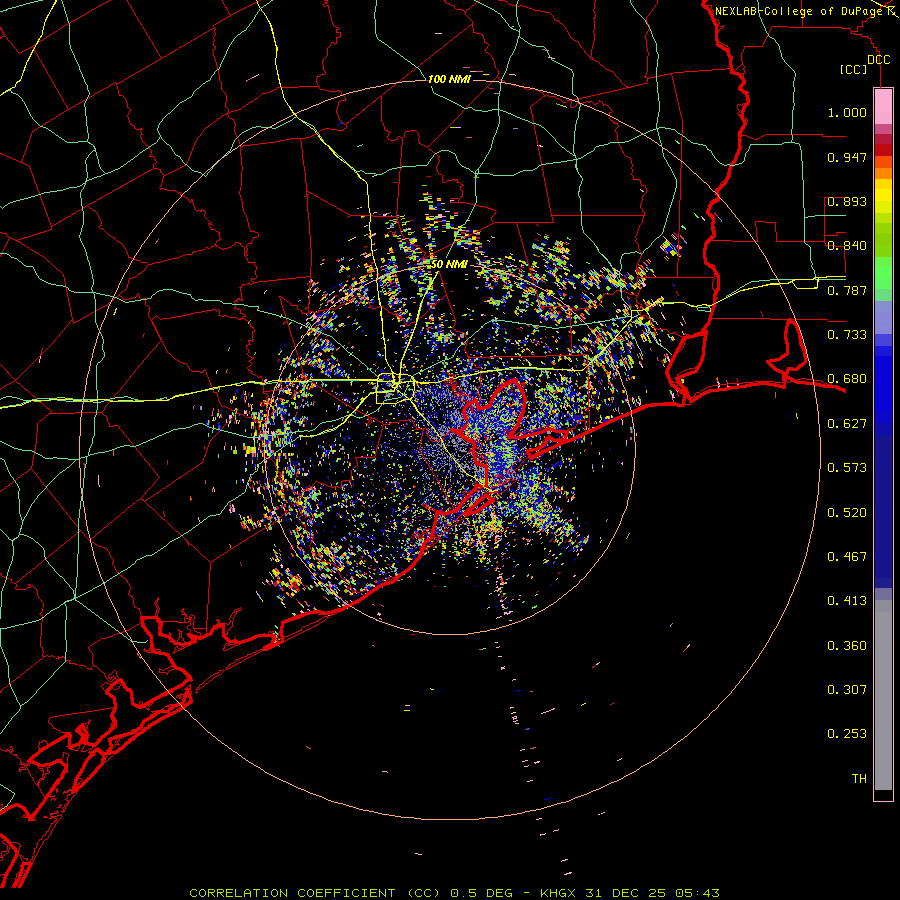
Task: Click the 0.467 scale value
Action: (x=847, y=557)
